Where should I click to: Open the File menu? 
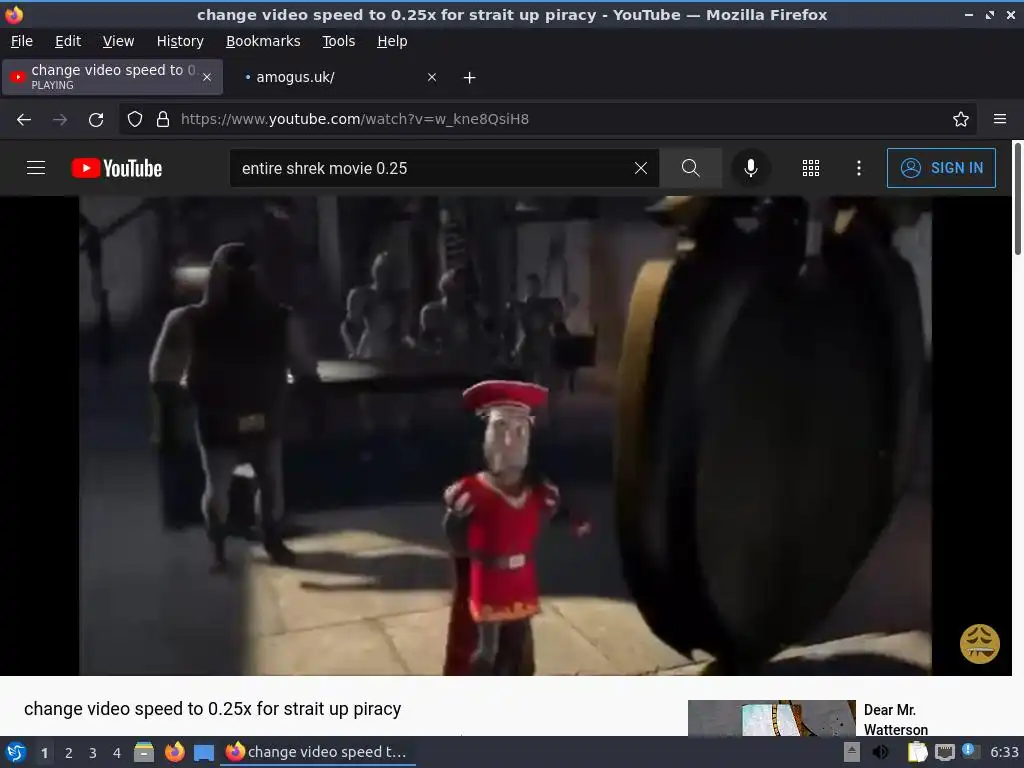[x=22, y=41]
